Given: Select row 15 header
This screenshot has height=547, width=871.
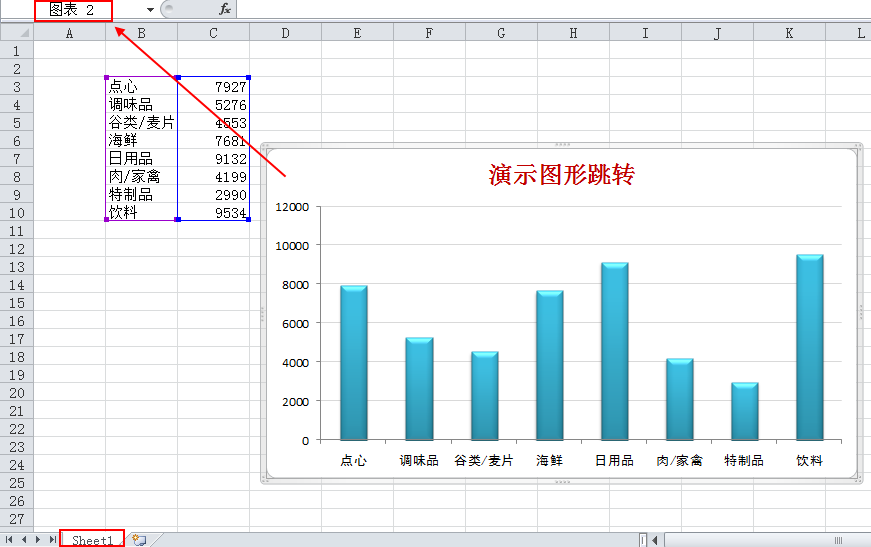Looking at the screenshot, I should 17,303.
